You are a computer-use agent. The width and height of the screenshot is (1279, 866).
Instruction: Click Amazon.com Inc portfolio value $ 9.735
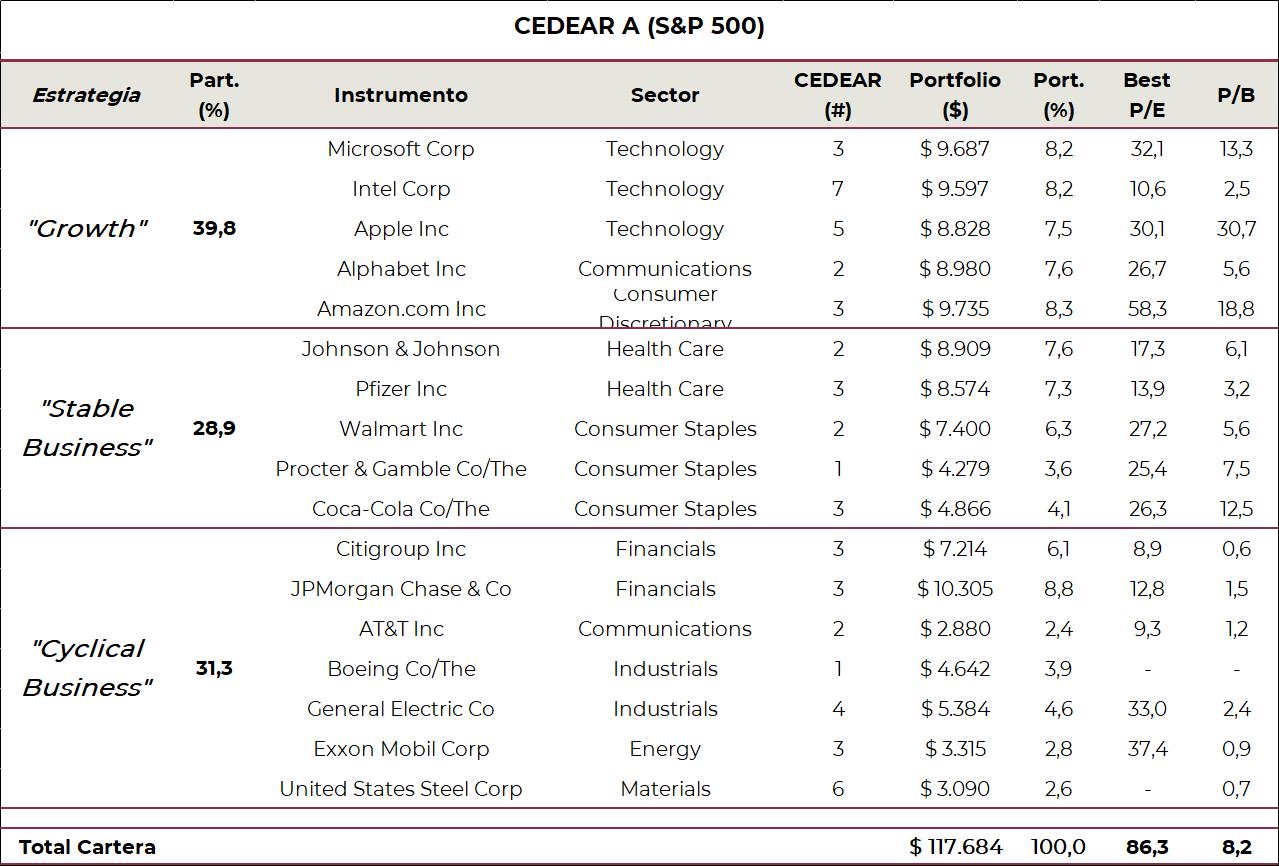(x=956, y=309)
